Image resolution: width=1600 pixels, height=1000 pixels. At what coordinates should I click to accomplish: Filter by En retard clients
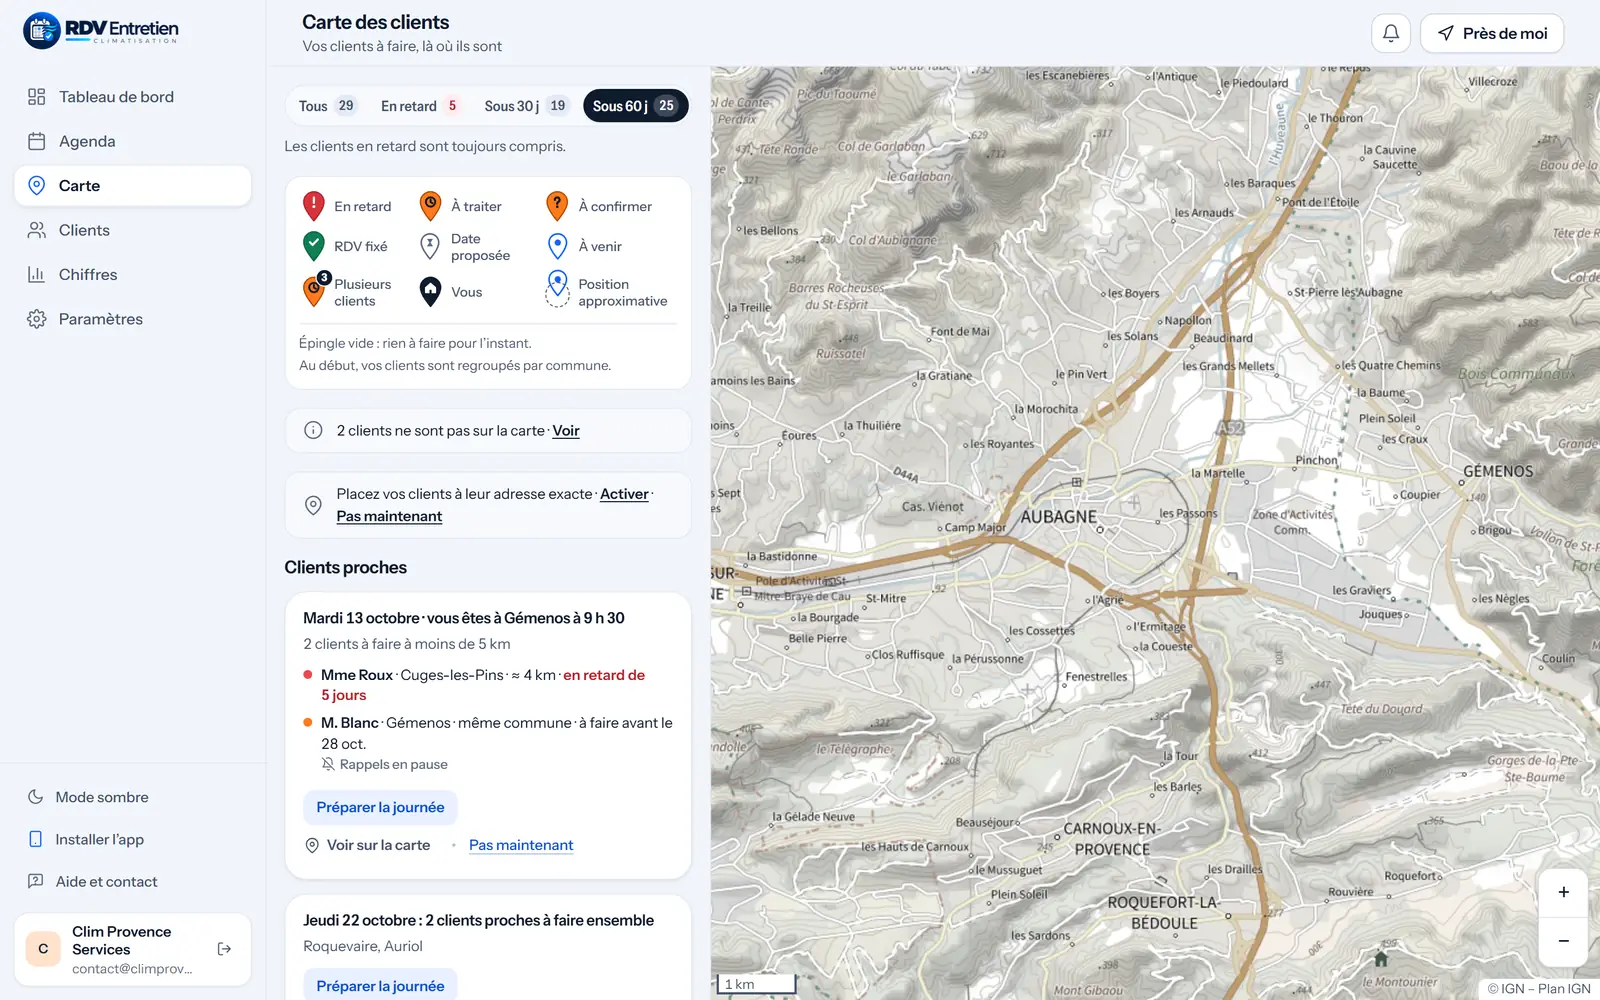pos(419,106)
